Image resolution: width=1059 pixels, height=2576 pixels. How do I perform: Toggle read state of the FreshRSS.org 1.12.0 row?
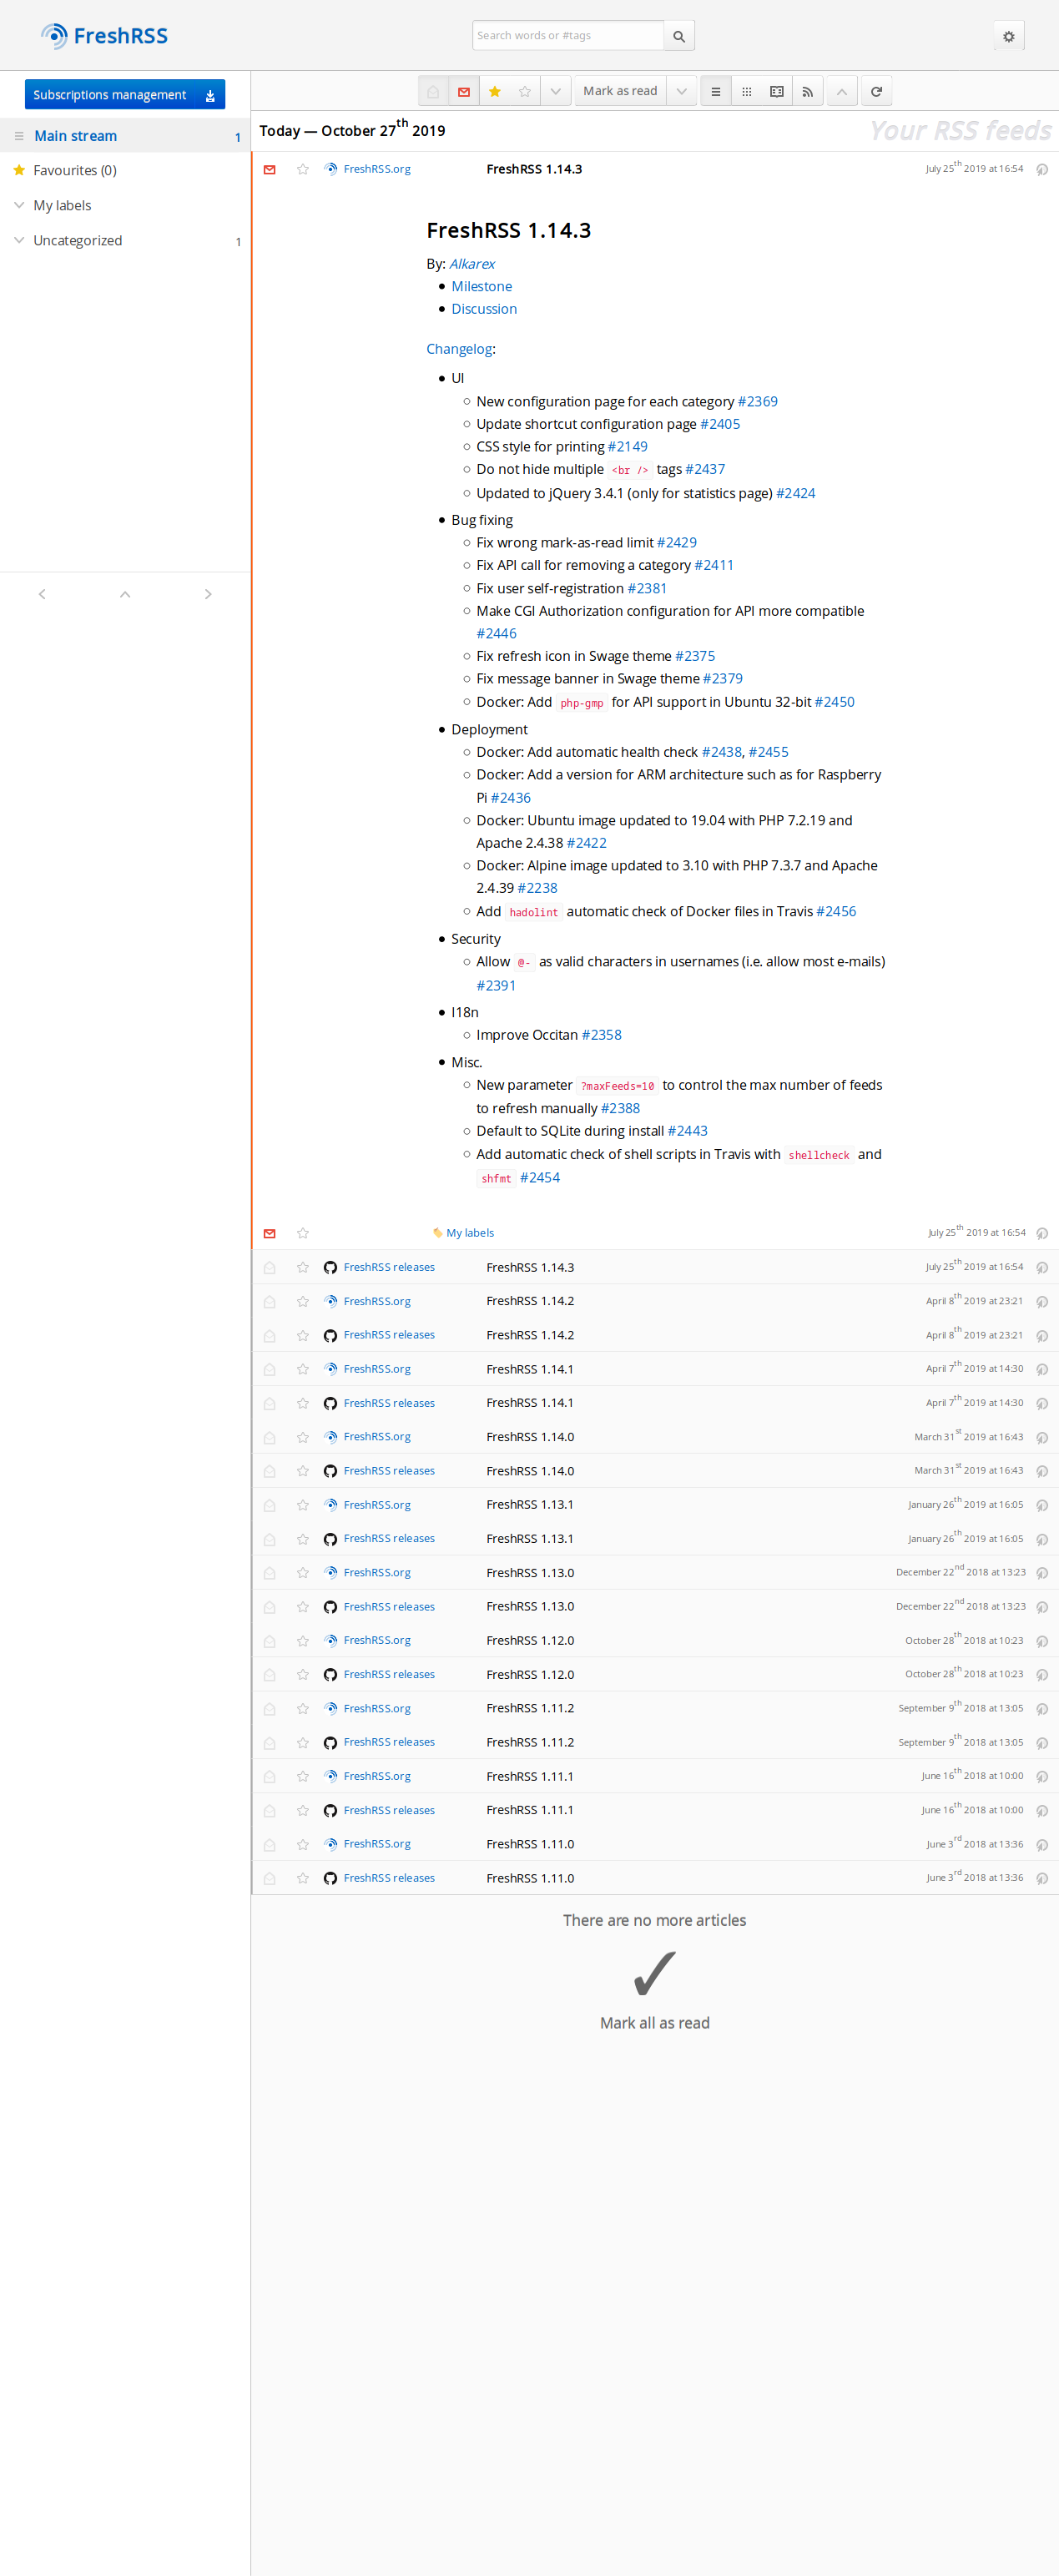269,1641
